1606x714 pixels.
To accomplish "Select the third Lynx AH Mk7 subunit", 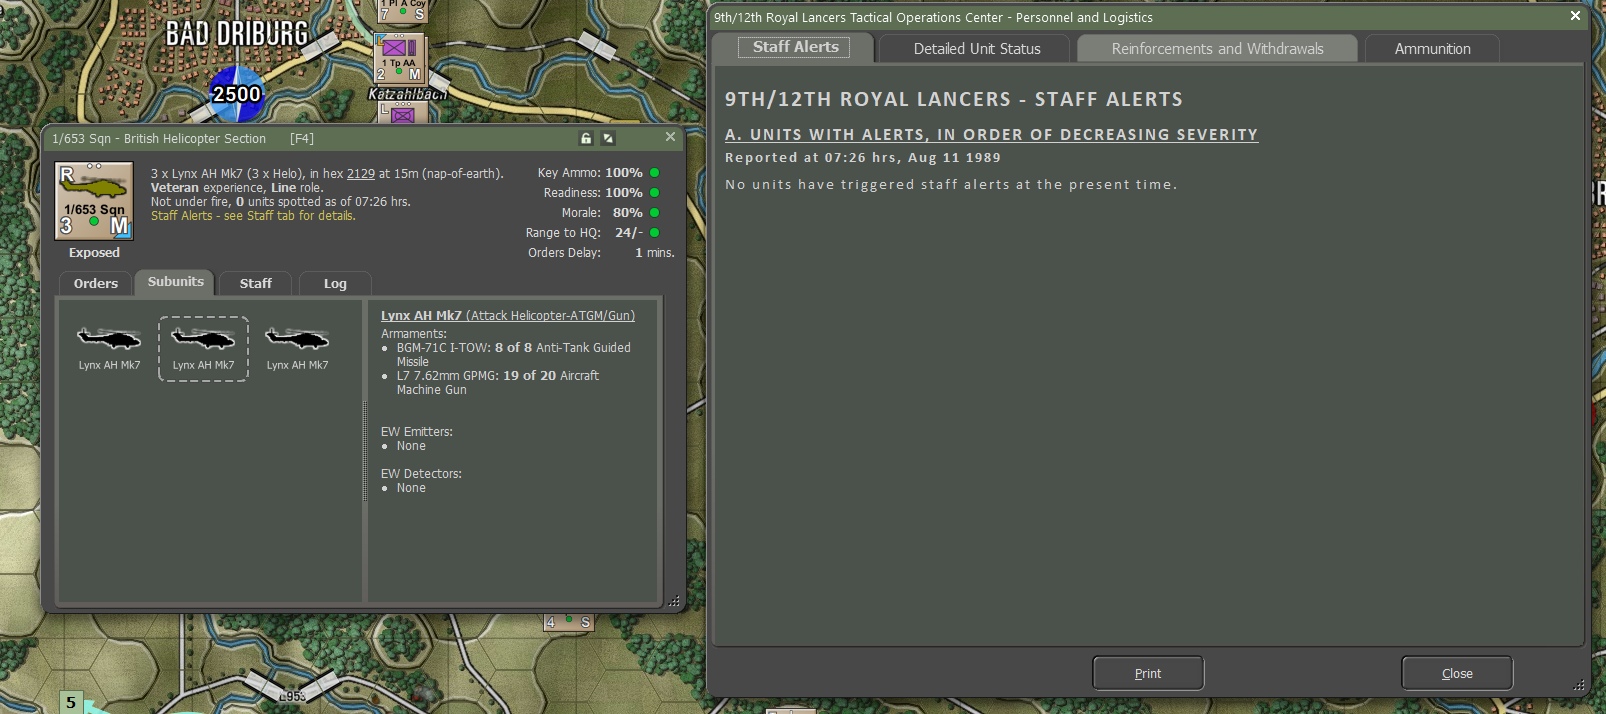I will click(297, 348).
